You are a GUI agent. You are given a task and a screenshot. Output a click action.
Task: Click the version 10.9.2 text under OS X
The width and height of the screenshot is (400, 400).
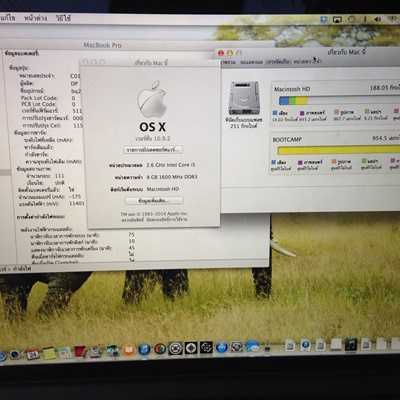tap(153, 138)
